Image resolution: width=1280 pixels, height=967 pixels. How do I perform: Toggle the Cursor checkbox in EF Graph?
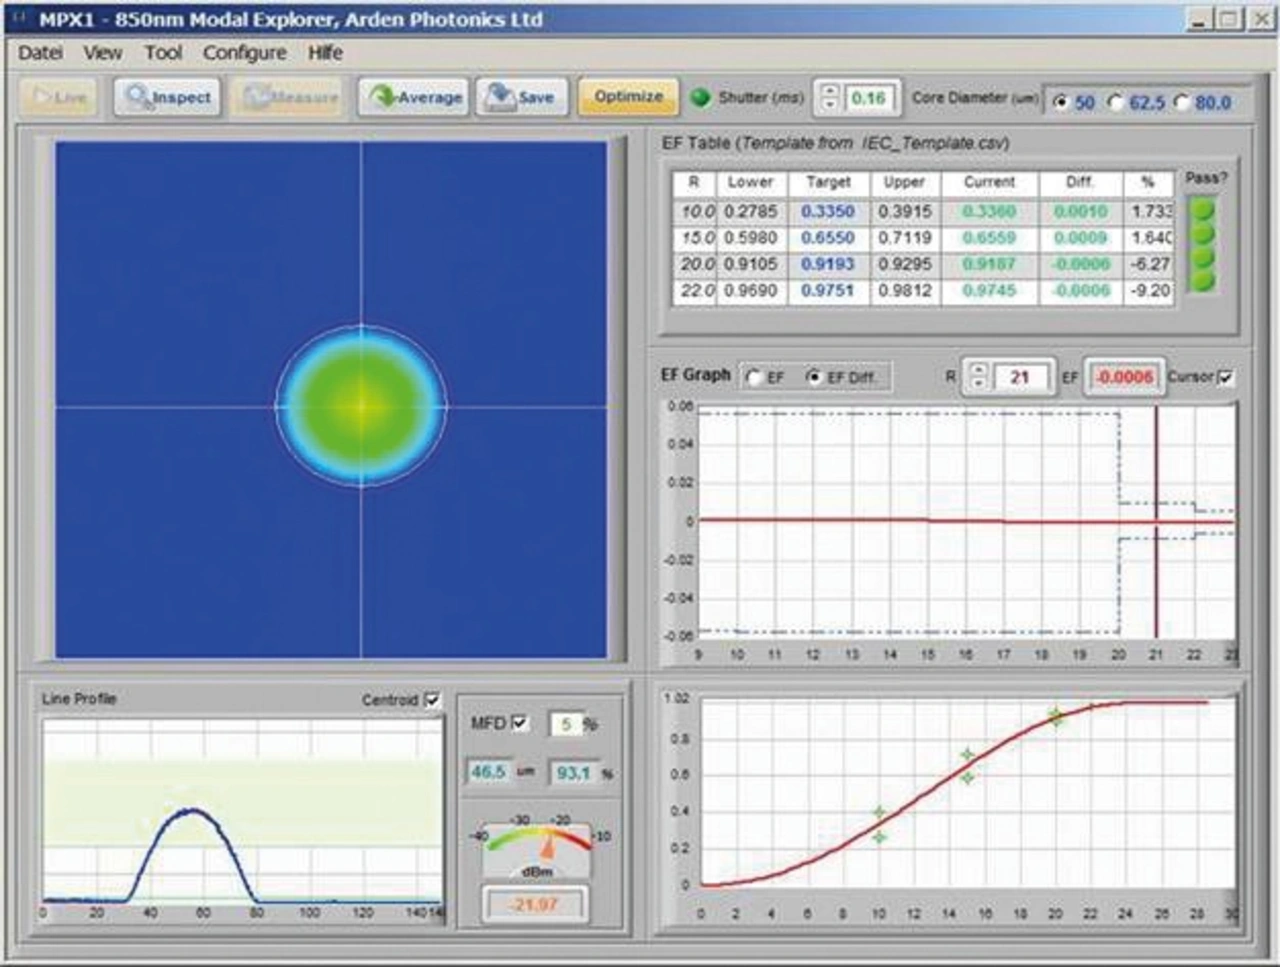pyautogui.click(x=1226, y=377)
